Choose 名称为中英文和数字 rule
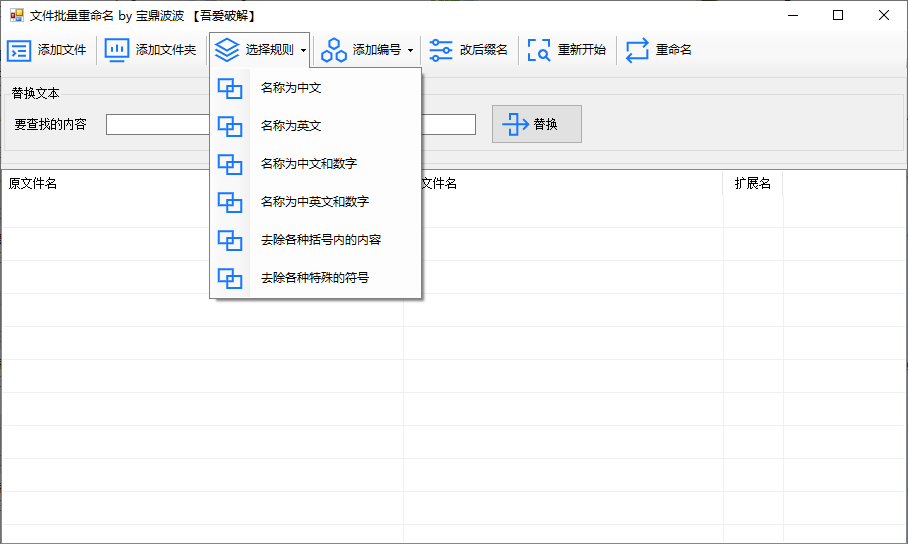The height and width of the screenshot is (544, 908). (314, 202)
